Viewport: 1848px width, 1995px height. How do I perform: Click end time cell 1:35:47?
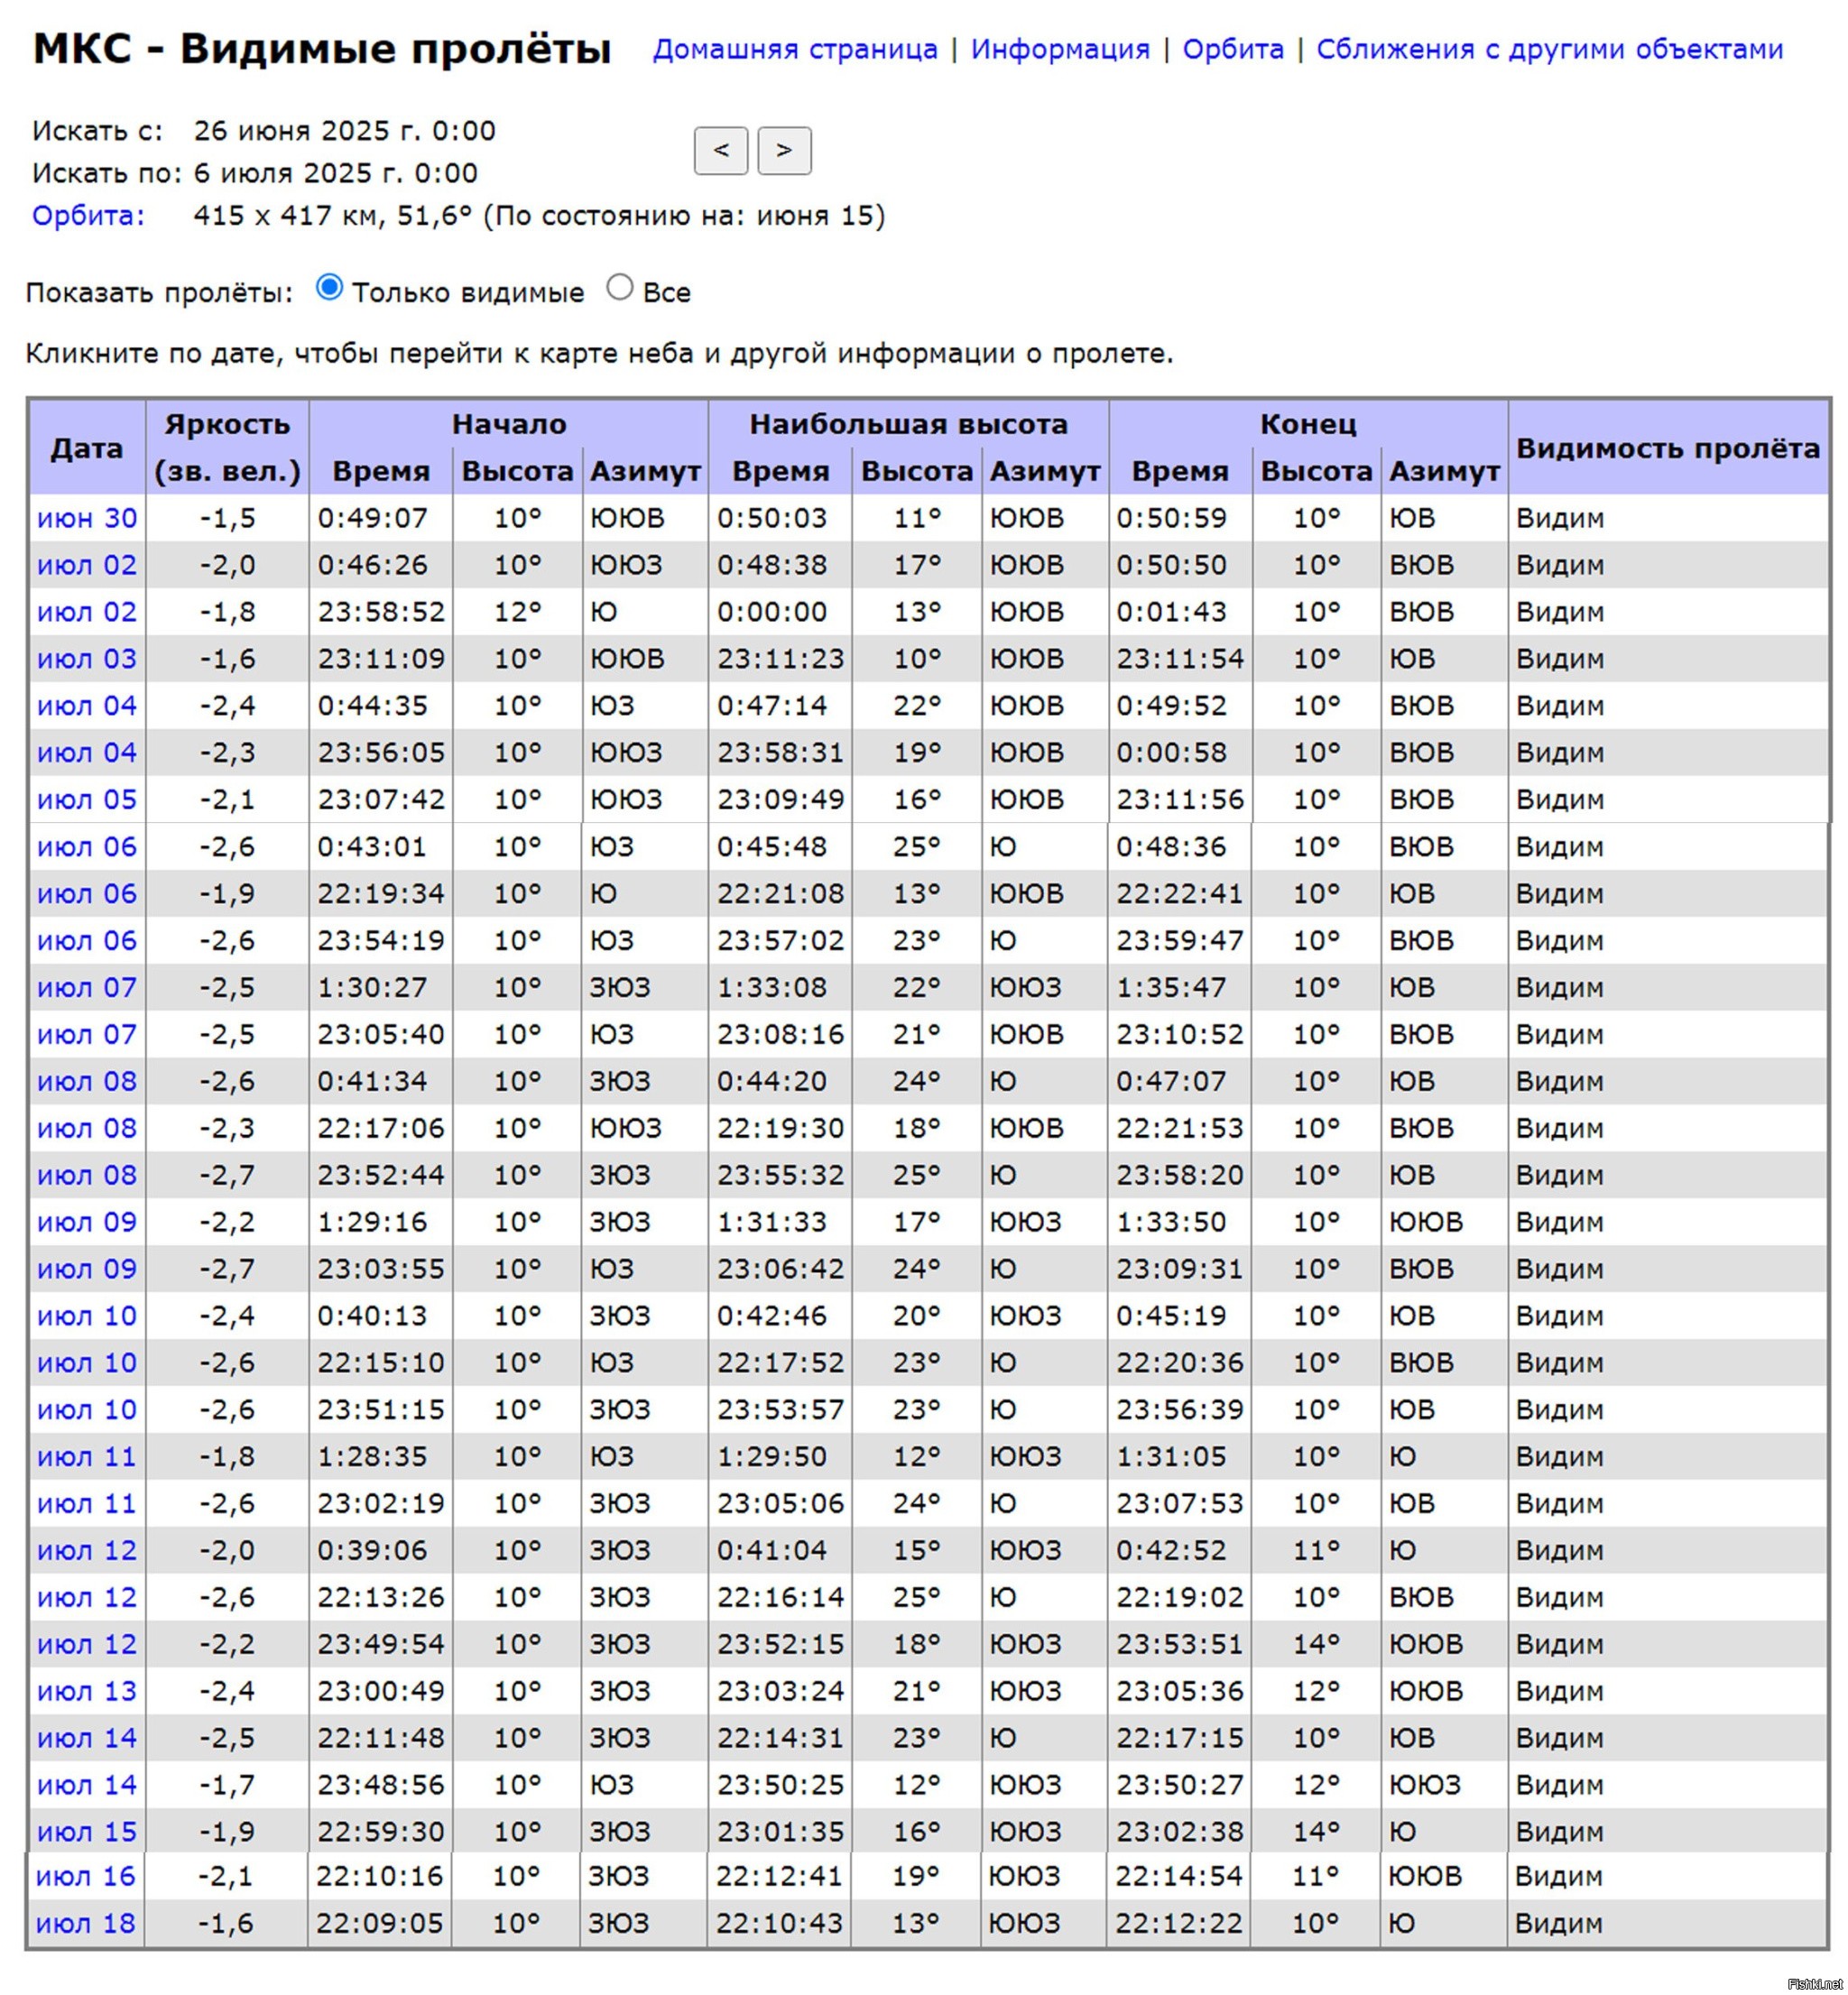1180,988
